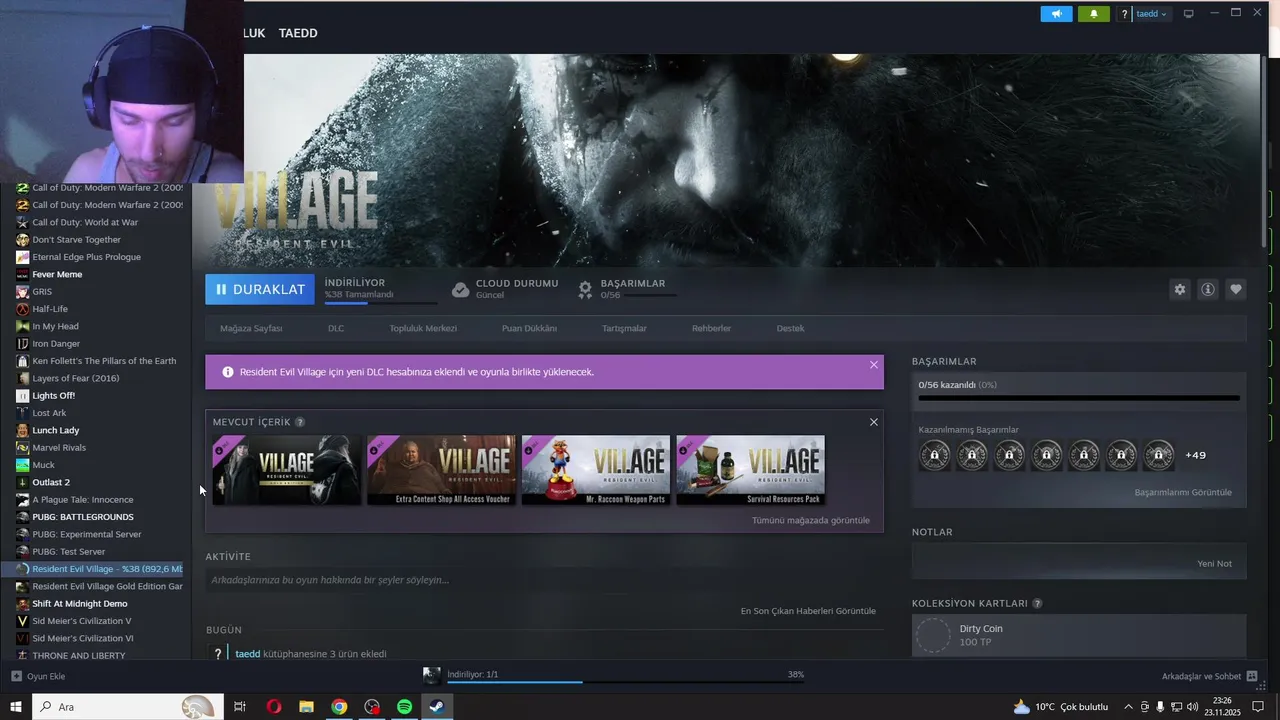This screenshot has height=720, width=1280.
Task: Open File Explorer from taskbar
Action: [306, 707]
